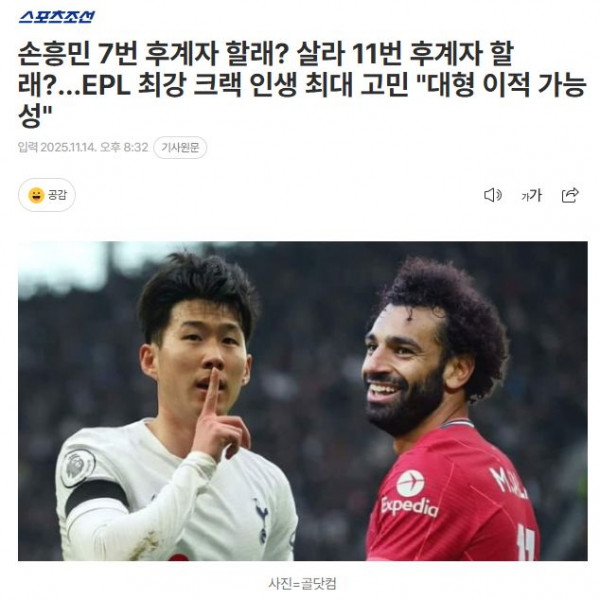React to the article with 공감 button

(x=47, y=195)
